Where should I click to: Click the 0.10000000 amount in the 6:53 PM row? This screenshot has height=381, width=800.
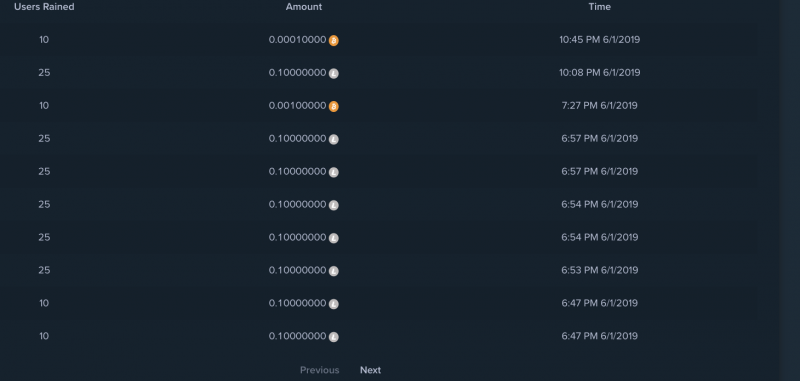[x=297, y=270]
